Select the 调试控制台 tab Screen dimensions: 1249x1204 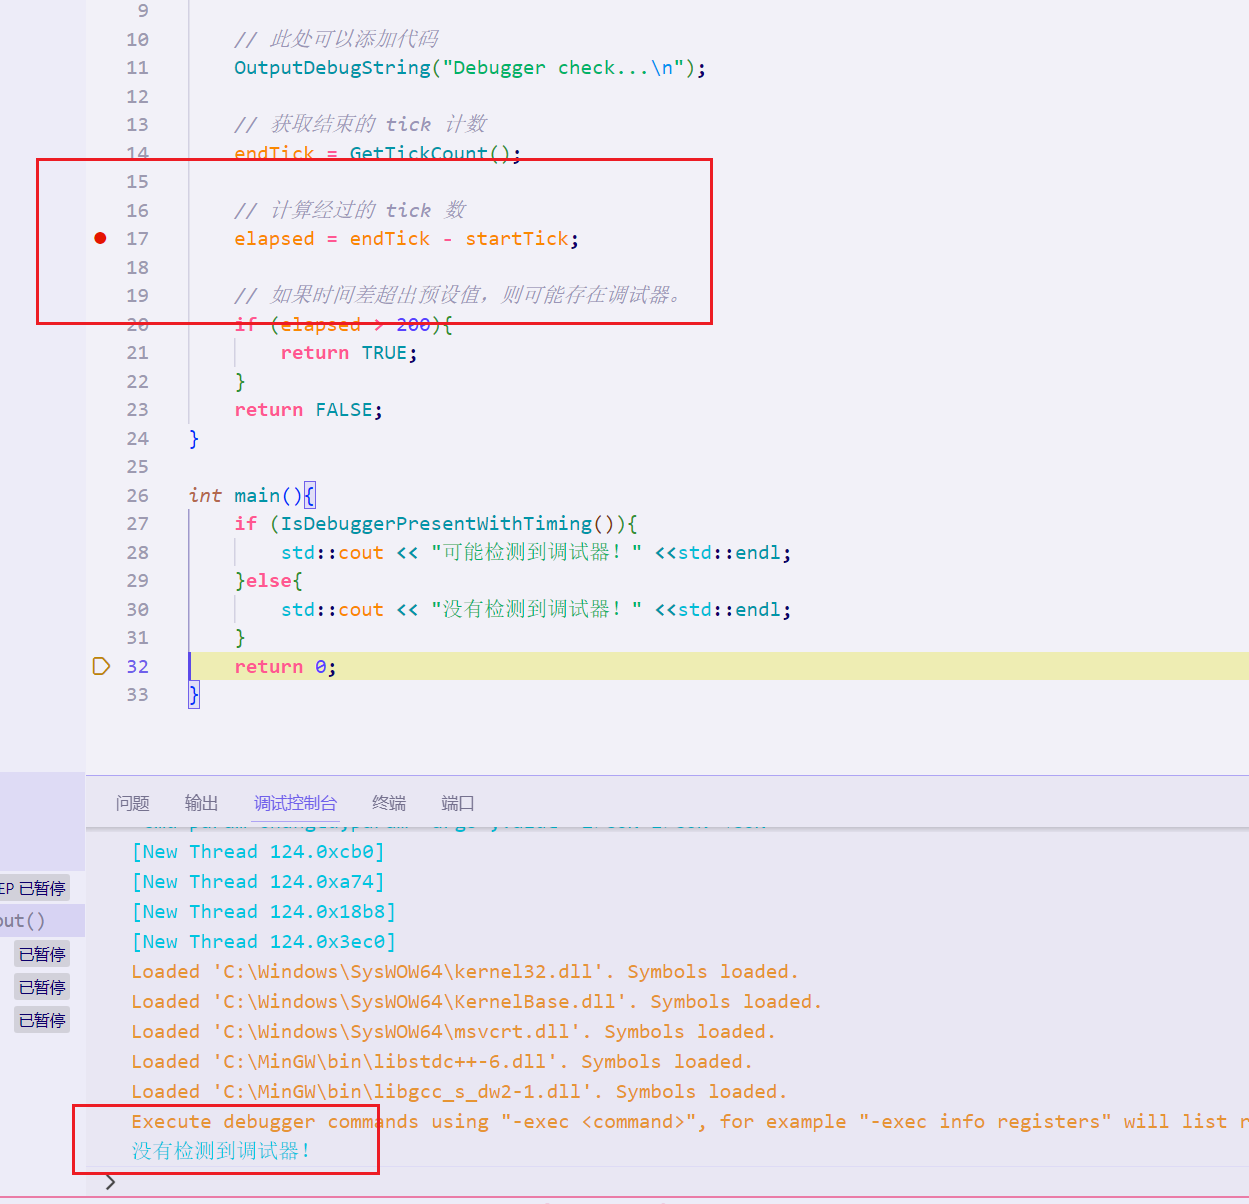click(x=295, y=803)
